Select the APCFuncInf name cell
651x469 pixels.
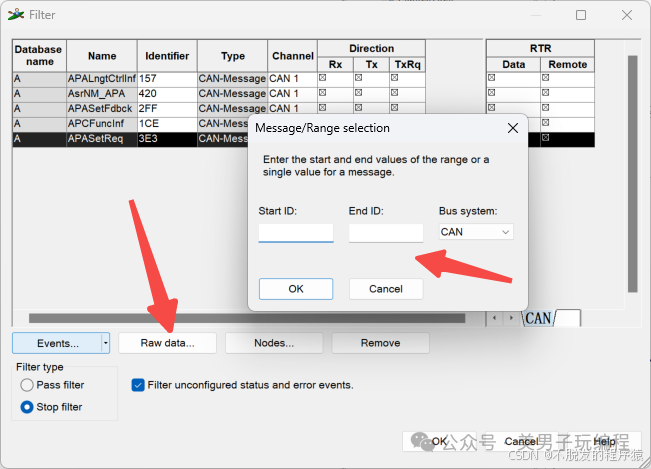102,124
